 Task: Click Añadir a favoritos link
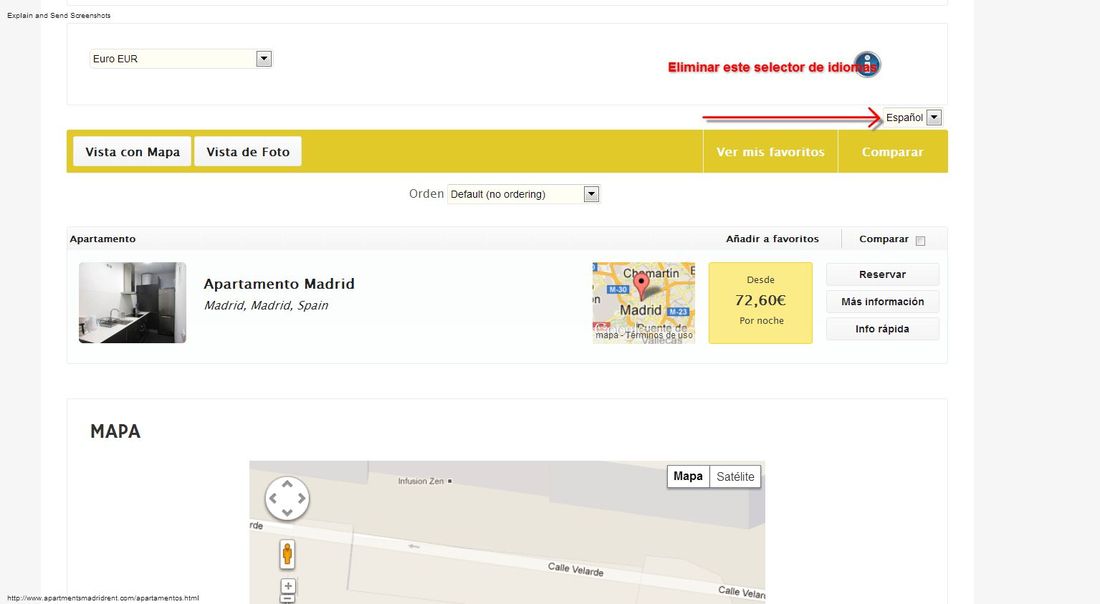click(772, 239)
